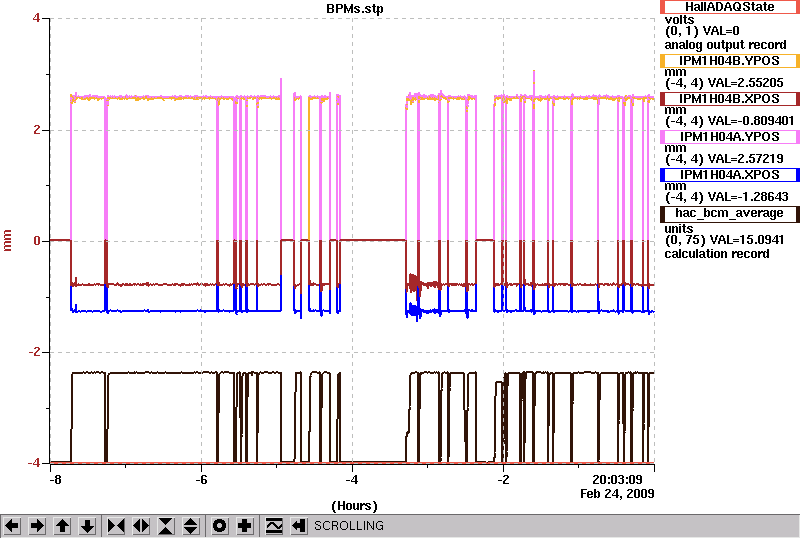Click the SCROLLING status label

tap(348, 526)
